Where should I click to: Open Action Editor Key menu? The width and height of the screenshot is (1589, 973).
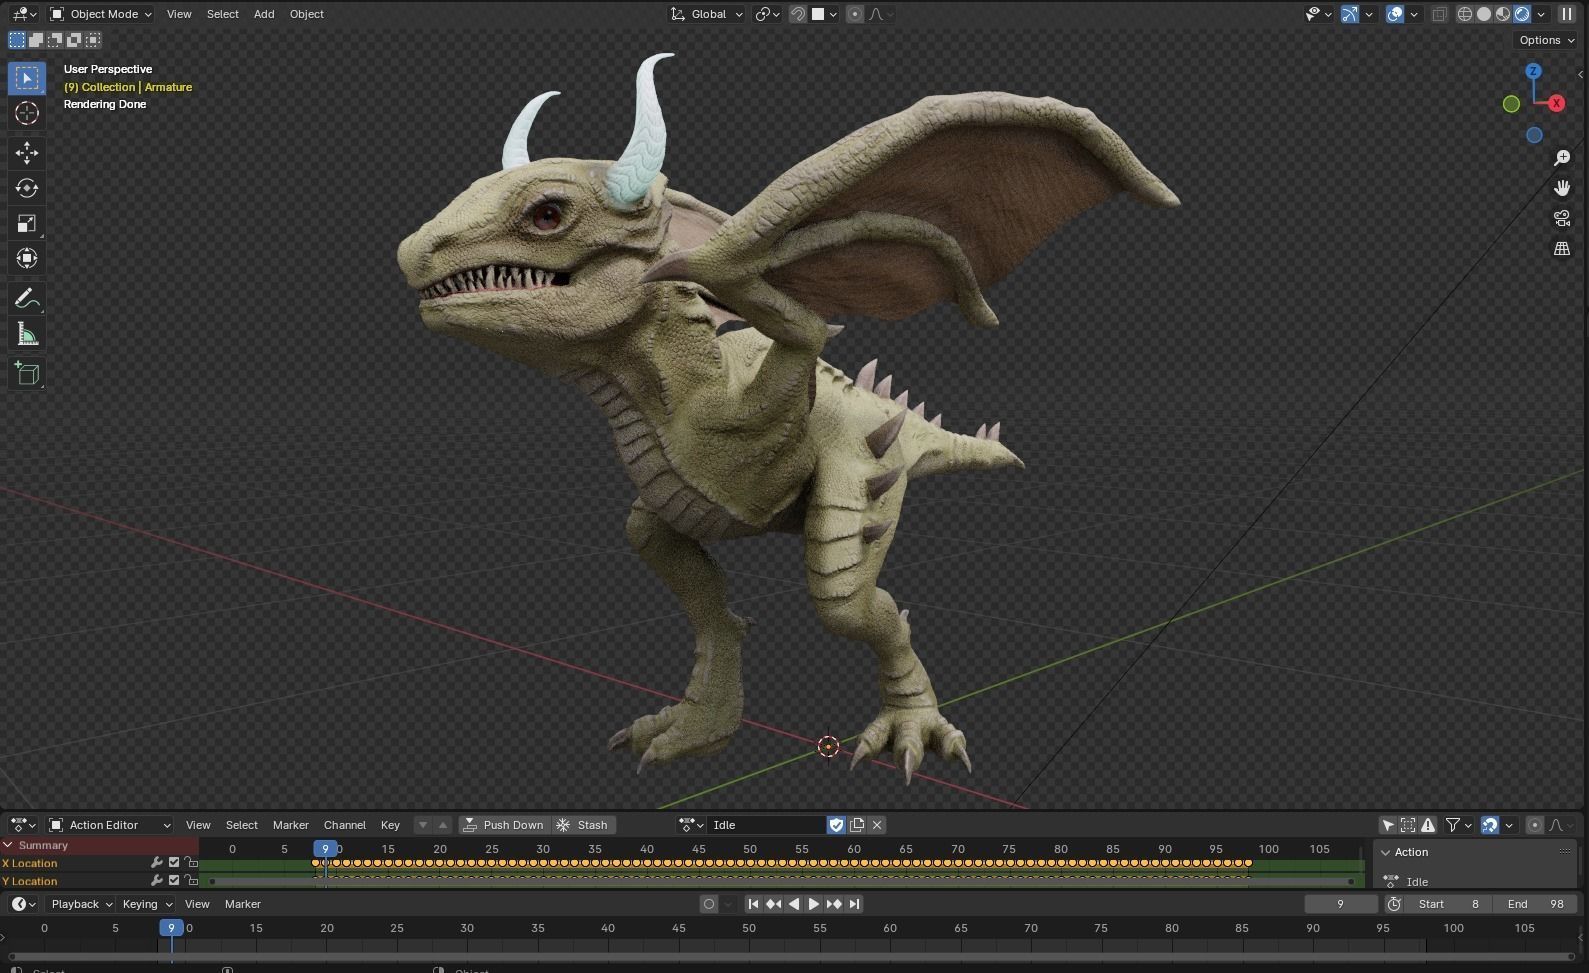(x=390, y=825)
